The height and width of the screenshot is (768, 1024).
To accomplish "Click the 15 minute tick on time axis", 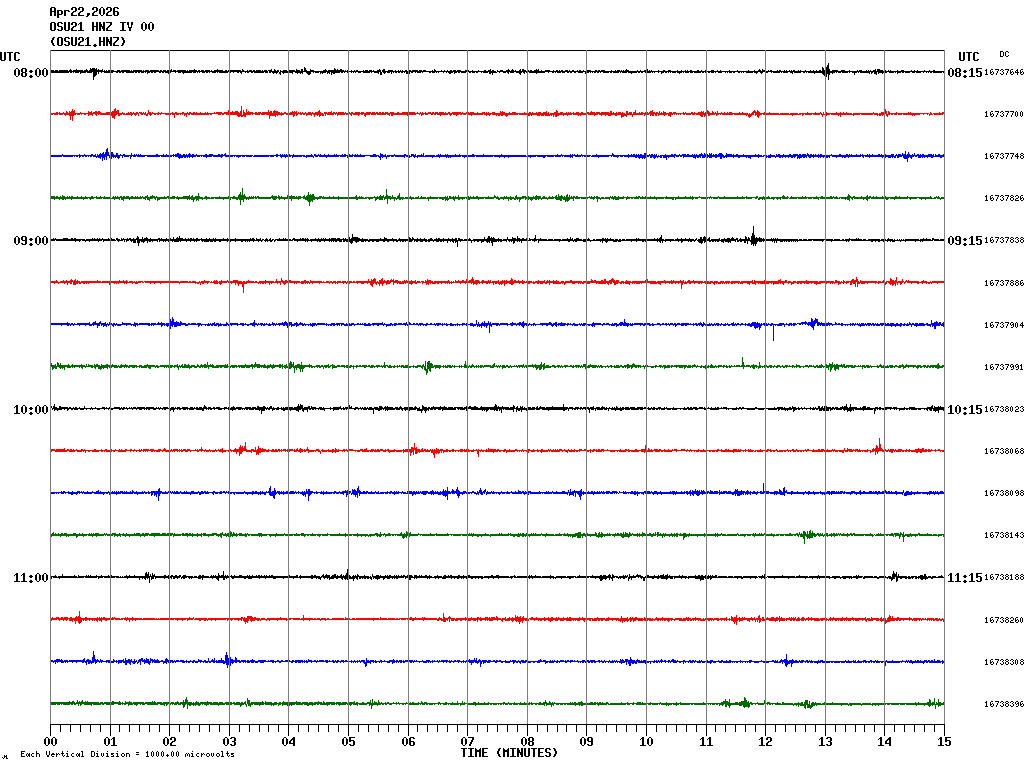I will coord(944,742).
